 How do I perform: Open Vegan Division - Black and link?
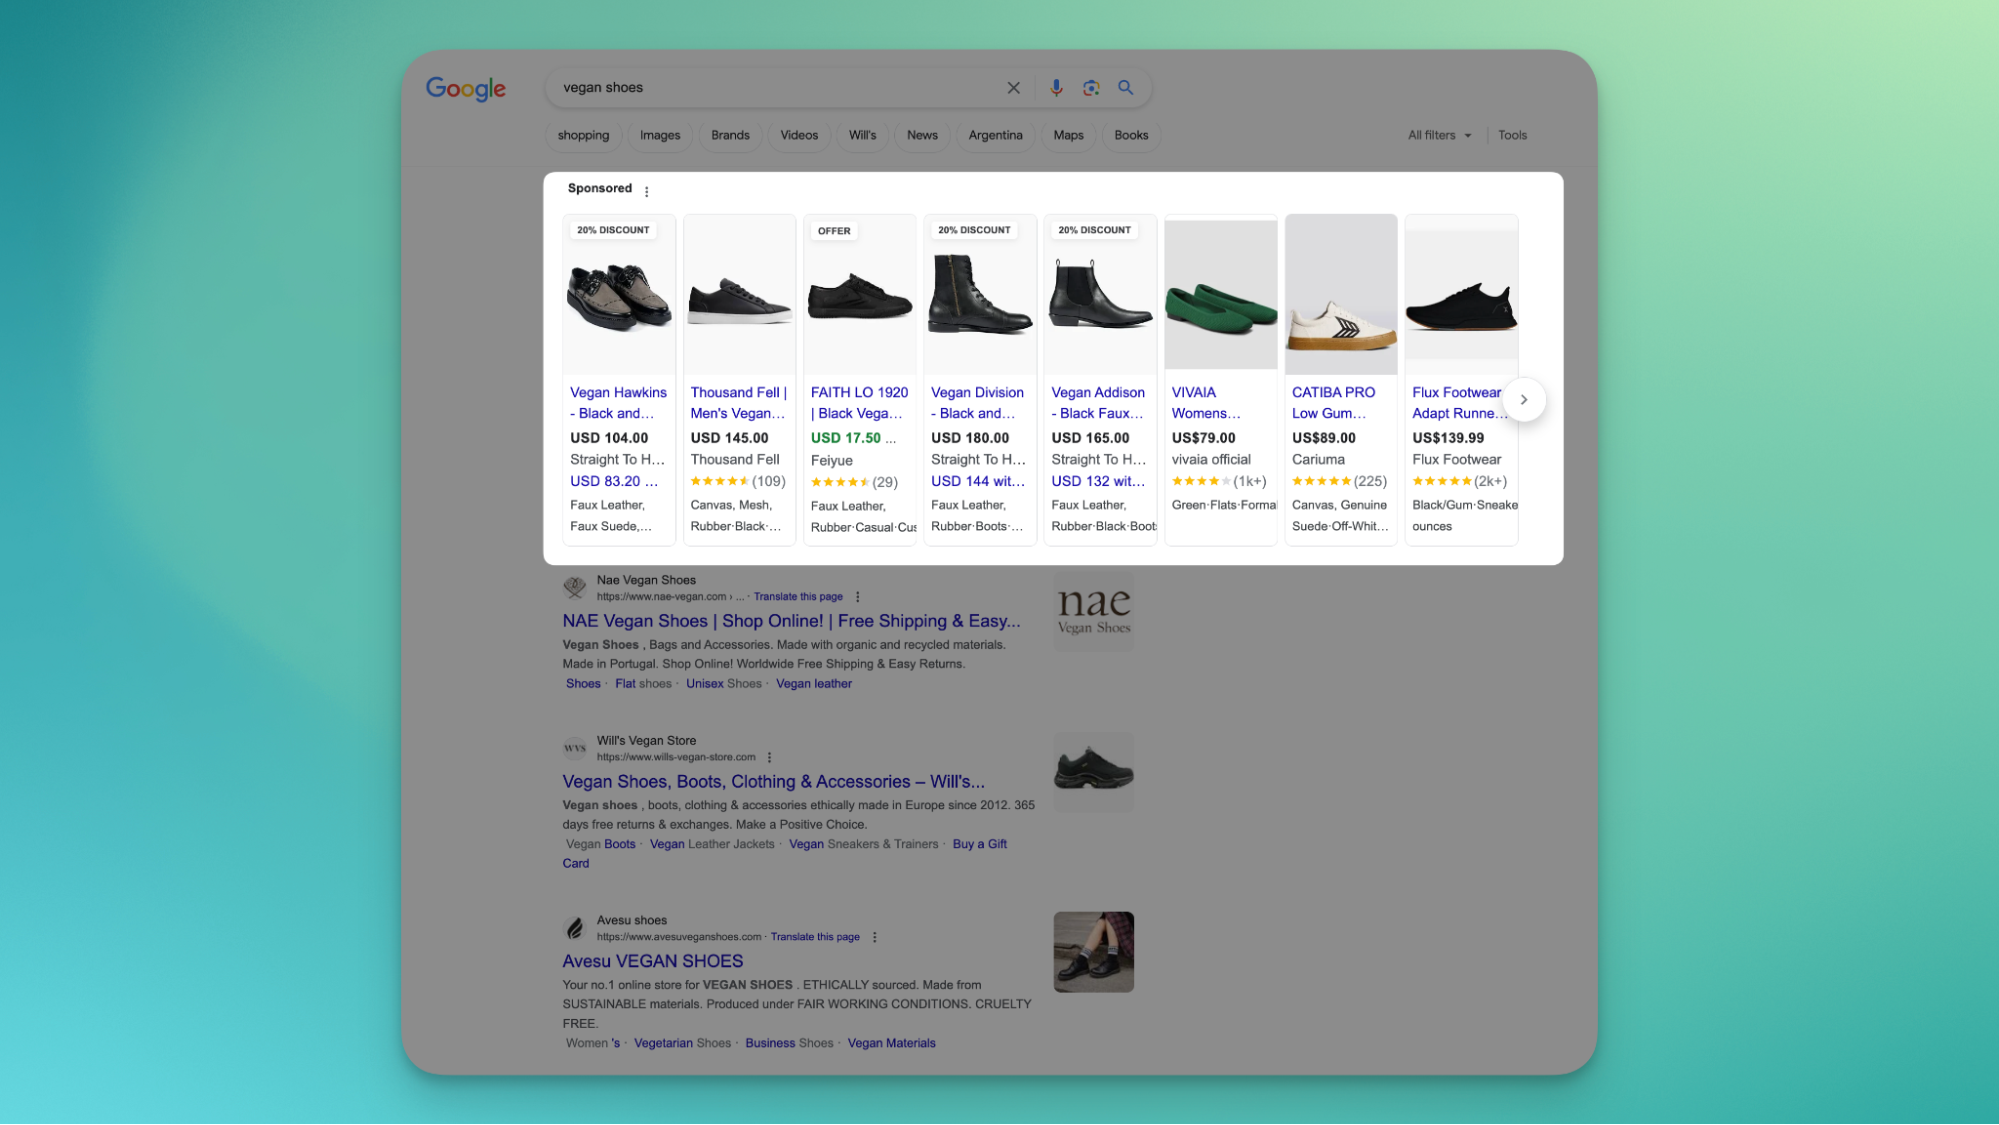point(977,403)
